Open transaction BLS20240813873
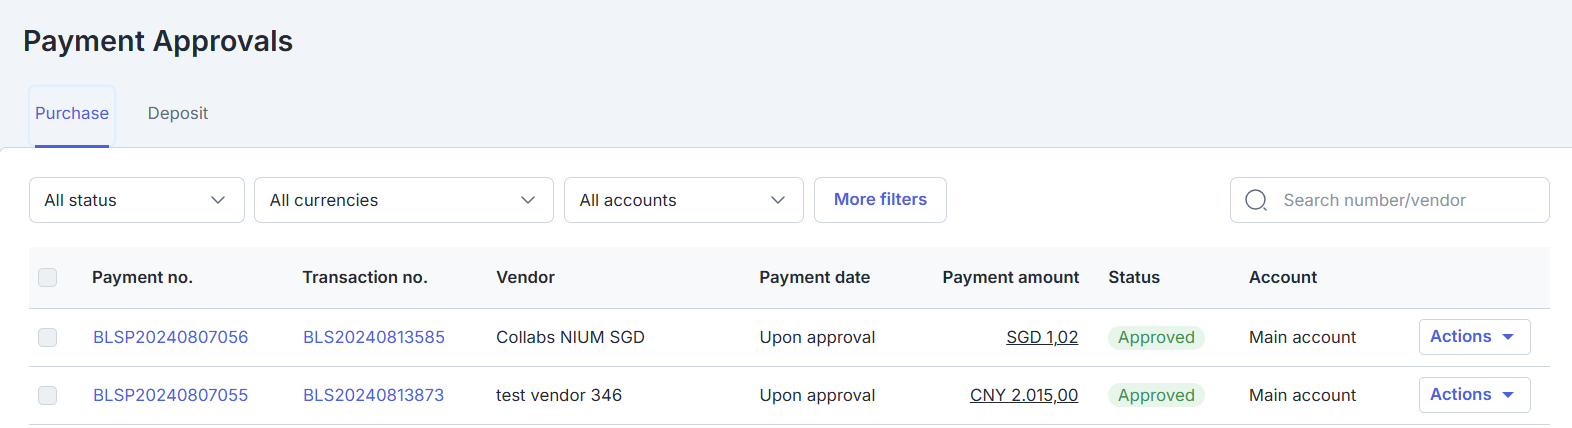1572x428 pixels. [x=373, y=395]
